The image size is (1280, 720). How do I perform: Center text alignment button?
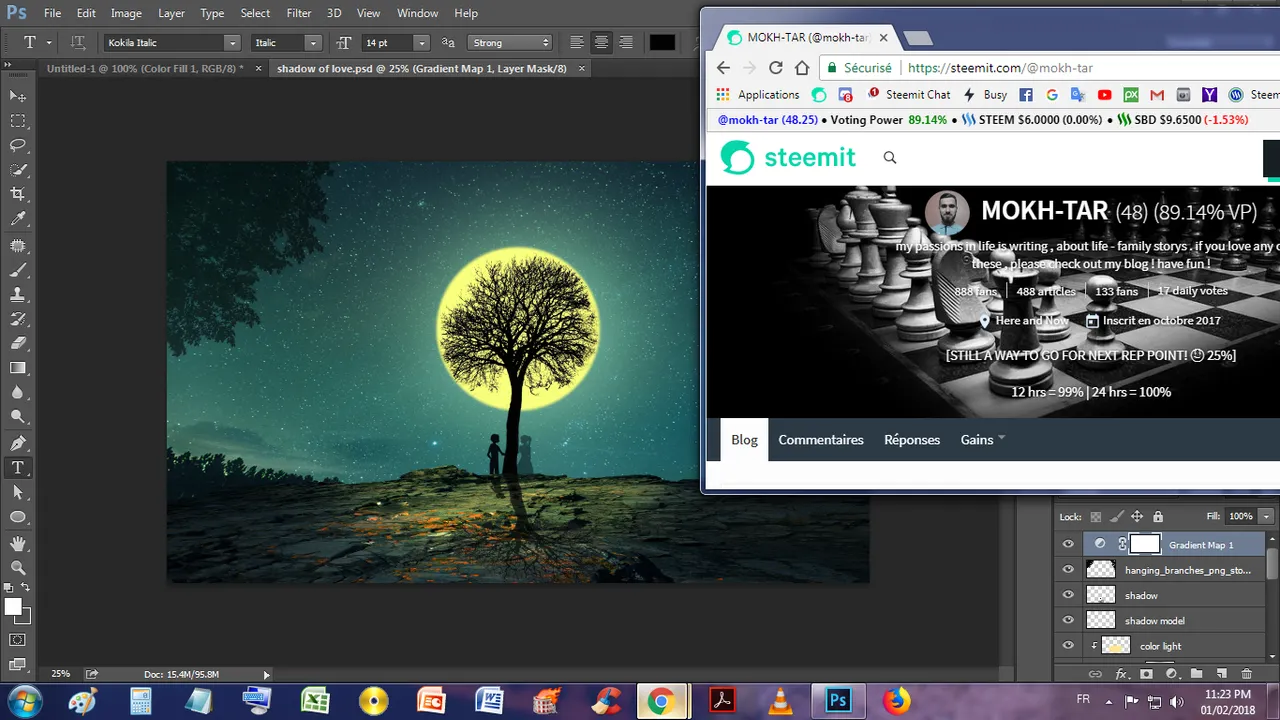point(601,42)
